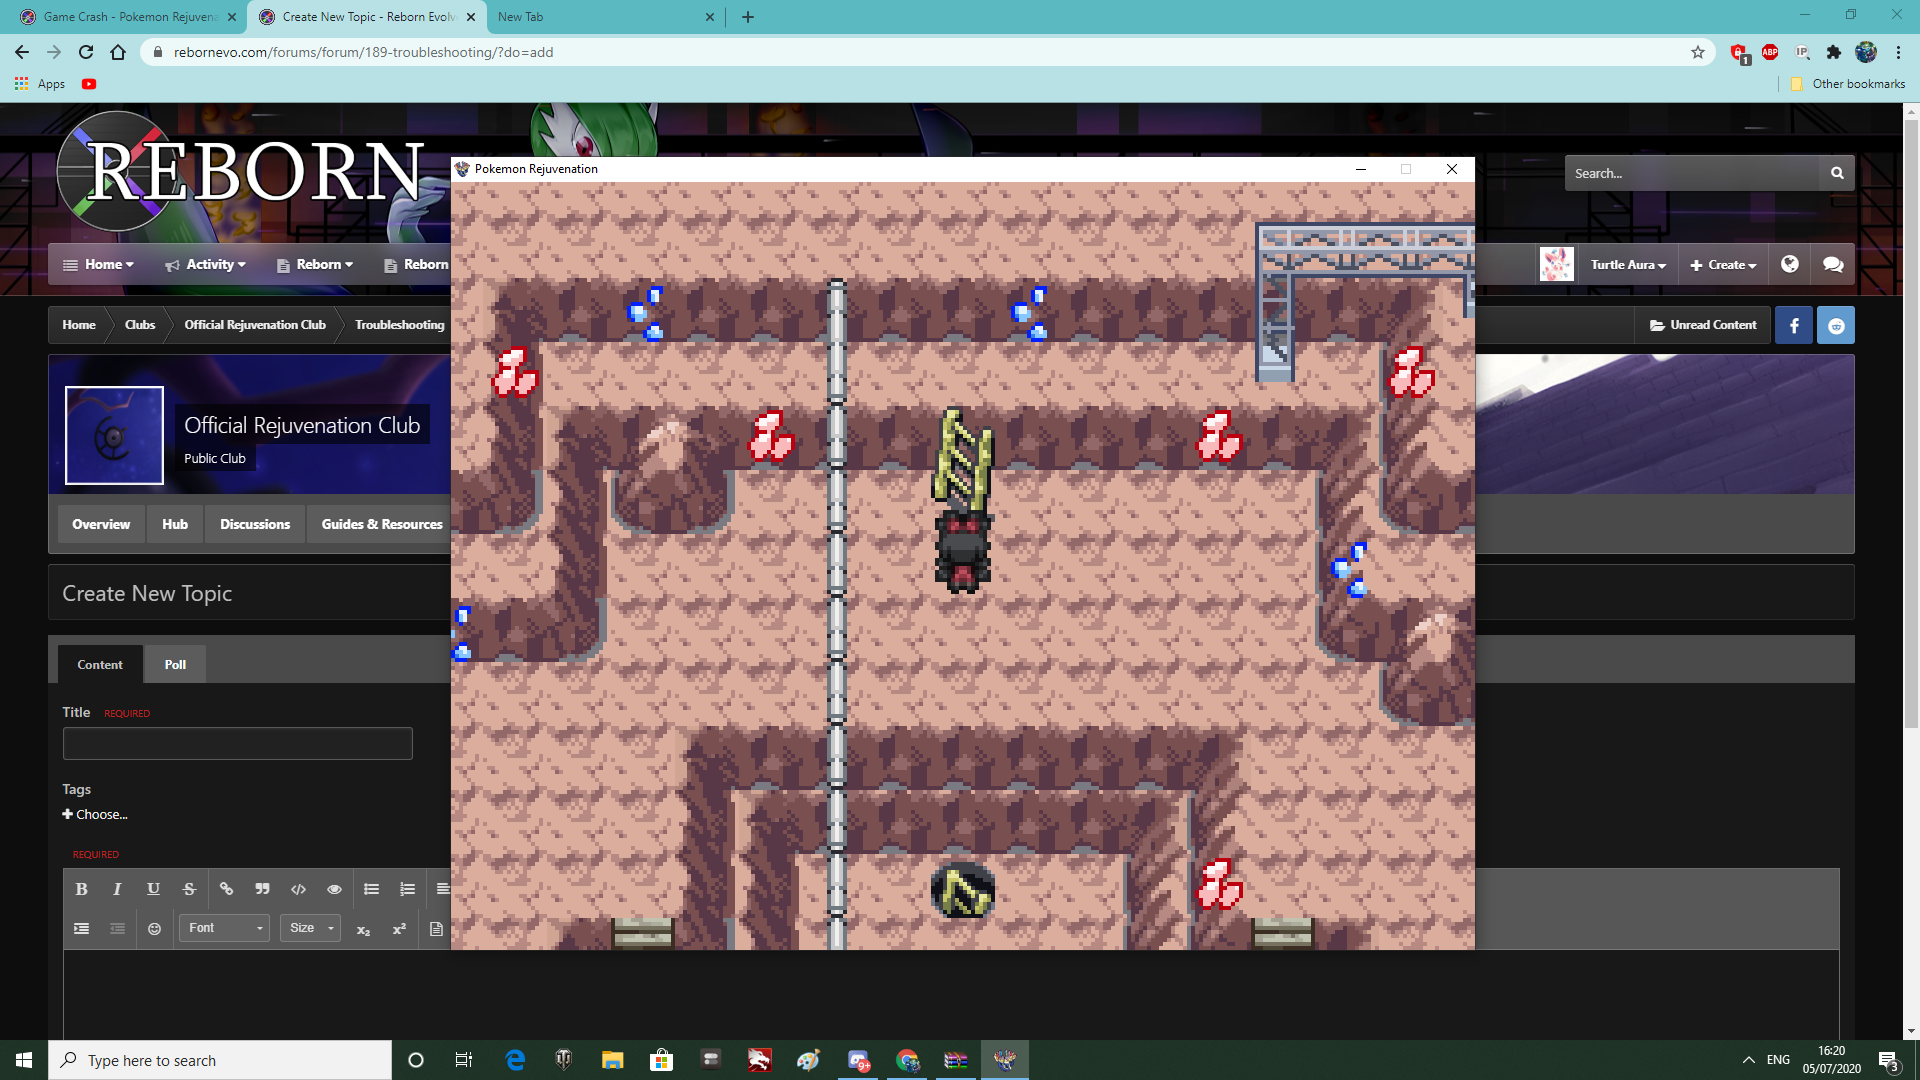Viewport: 1920px width, 1080px height.
Task: Go to Home breadcrumb link
Action: (x=79, y=325)
